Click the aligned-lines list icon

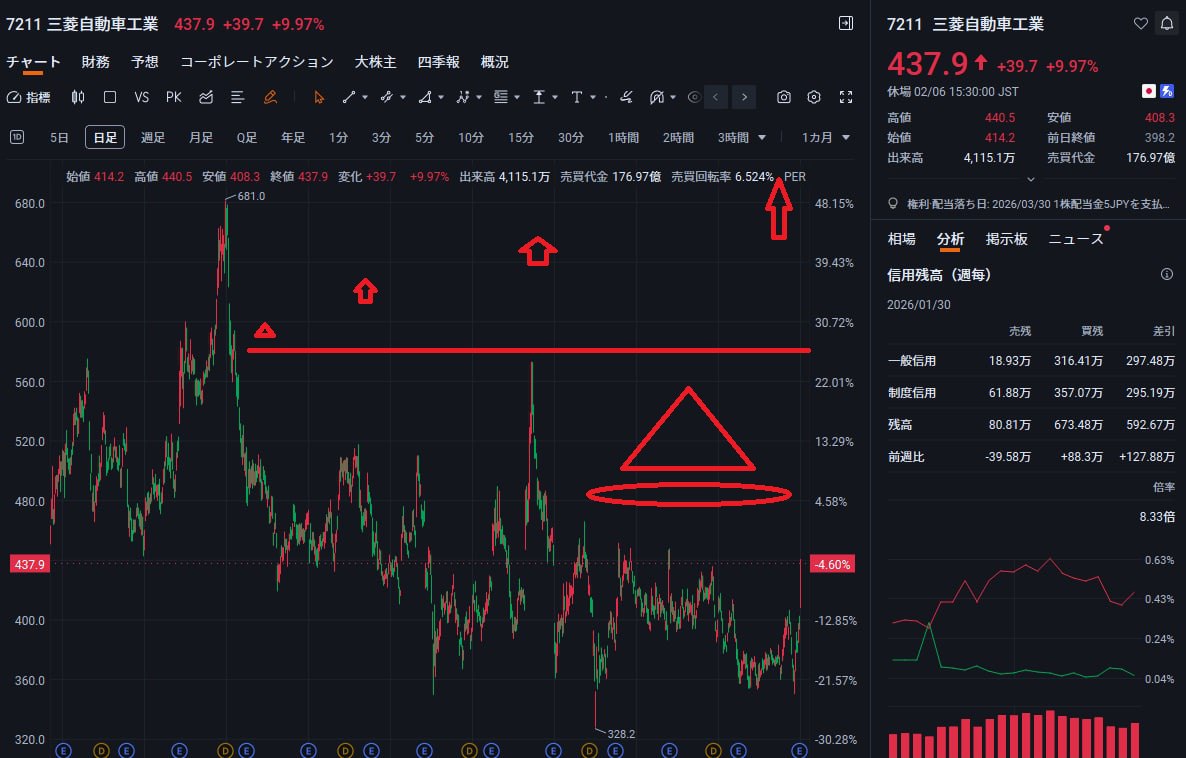(x=238, y=98)
